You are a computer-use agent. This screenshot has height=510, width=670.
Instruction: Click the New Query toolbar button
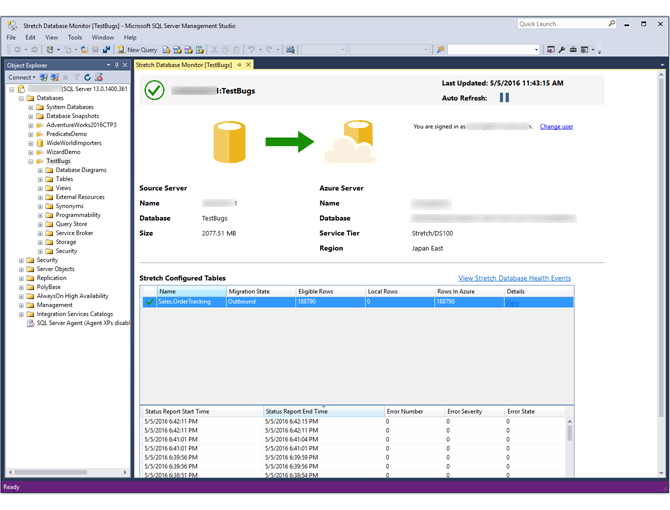point(138,50)
